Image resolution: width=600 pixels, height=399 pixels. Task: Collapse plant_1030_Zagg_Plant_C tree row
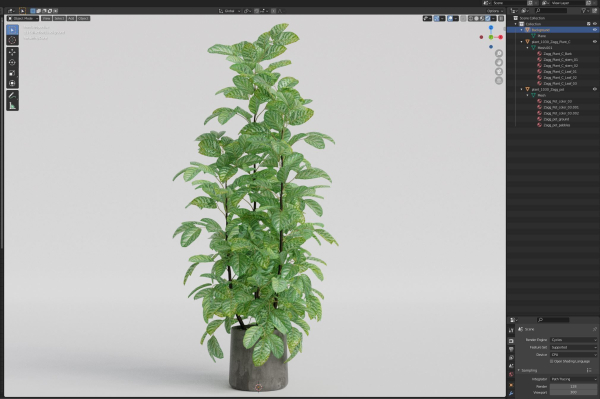point(522,41)
